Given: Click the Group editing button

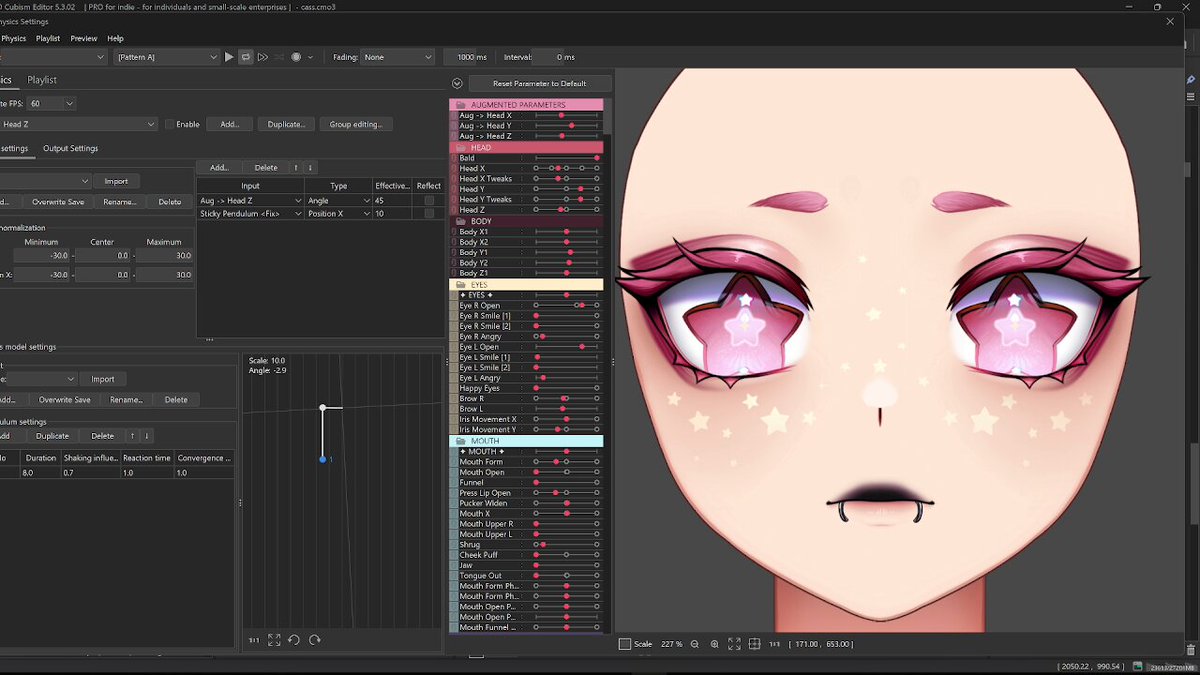Looking at the screenshot, I should coord(356,124).
